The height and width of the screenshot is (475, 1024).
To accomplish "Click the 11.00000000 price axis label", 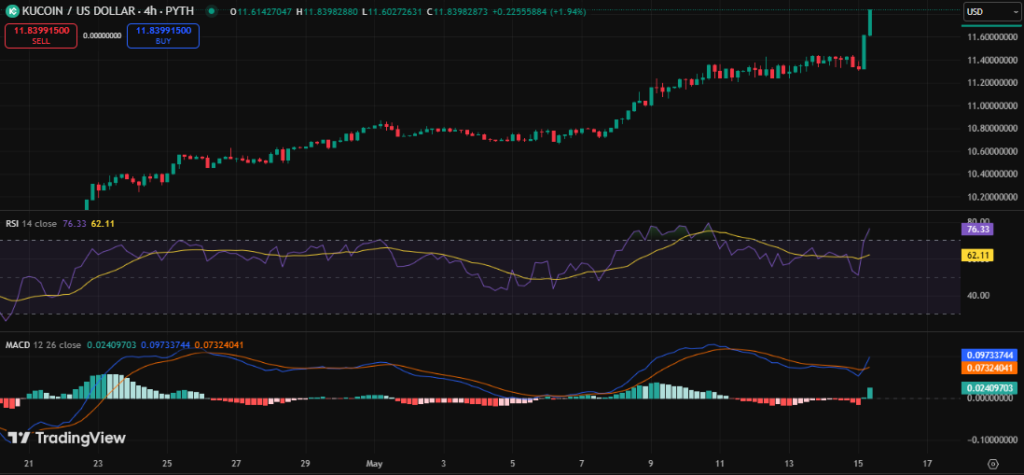I will coord(991,106).
